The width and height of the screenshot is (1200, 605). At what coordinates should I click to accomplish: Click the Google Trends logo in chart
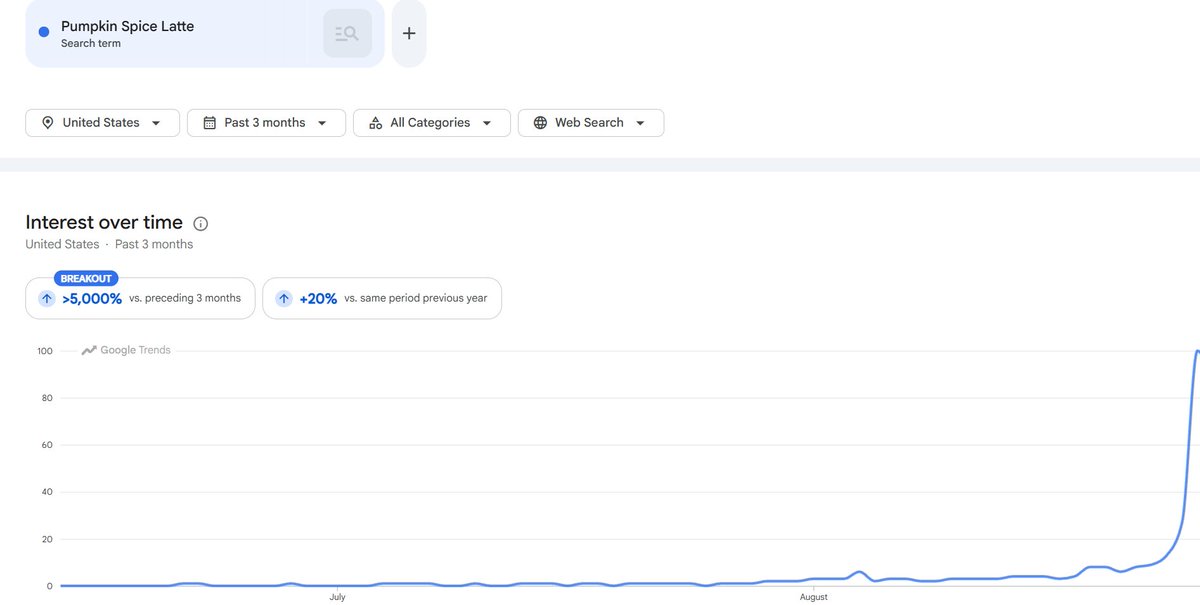point(126,350)
